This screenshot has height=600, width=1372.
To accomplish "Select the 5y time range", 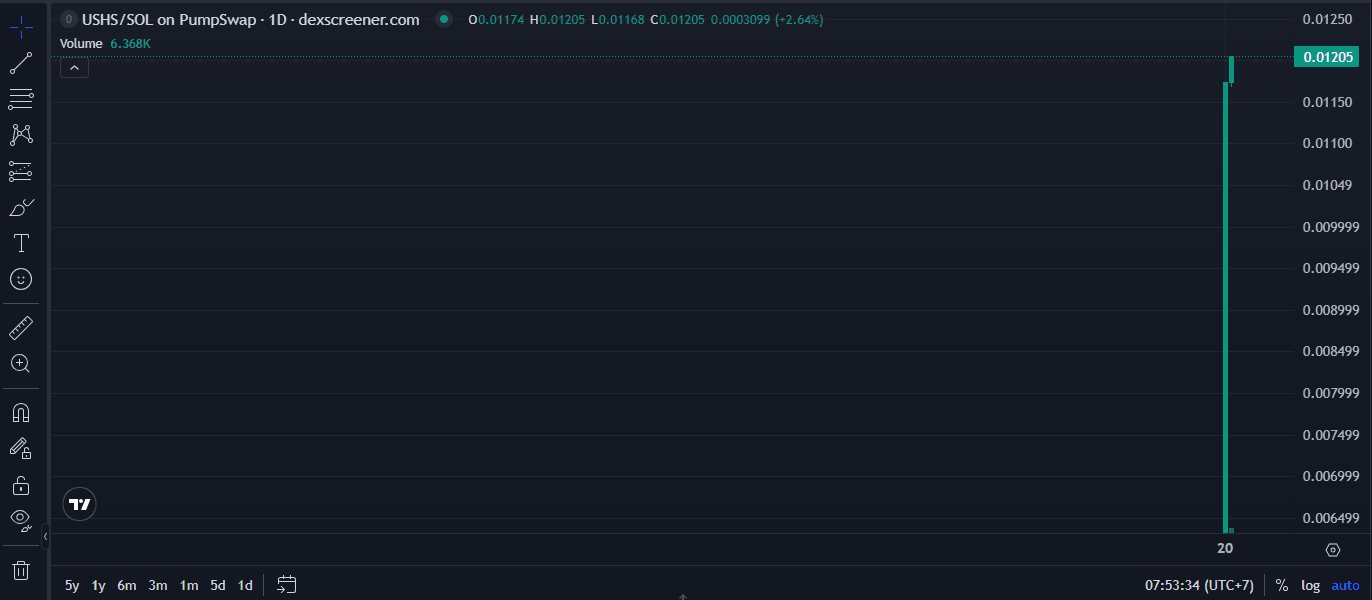I will pos(72,585).
